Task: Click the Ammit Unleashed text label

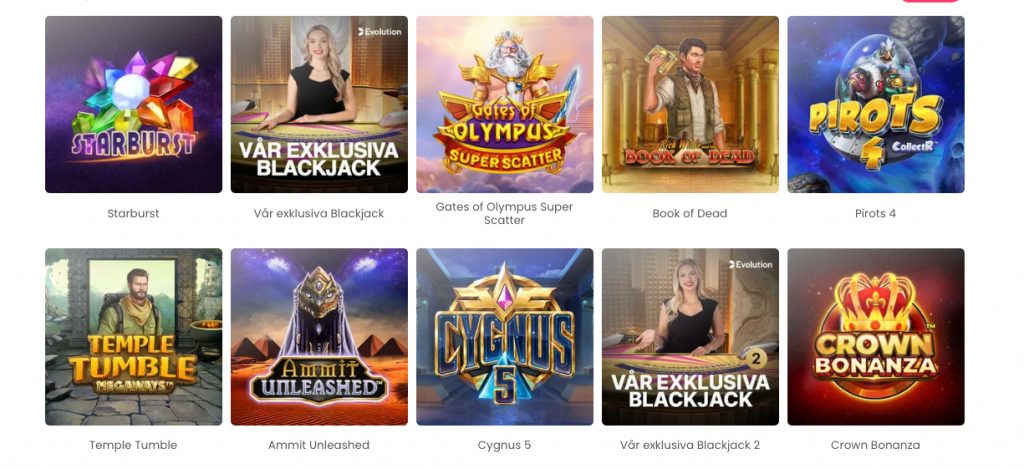Action: coord(319,445)
